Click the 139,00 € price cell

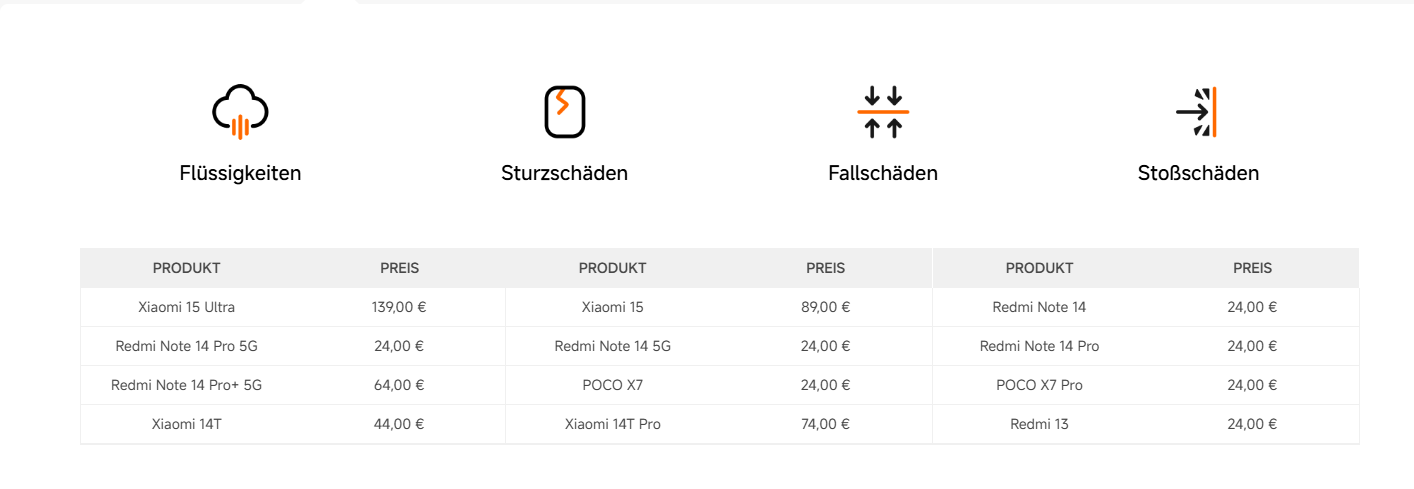tap(399, 307)
